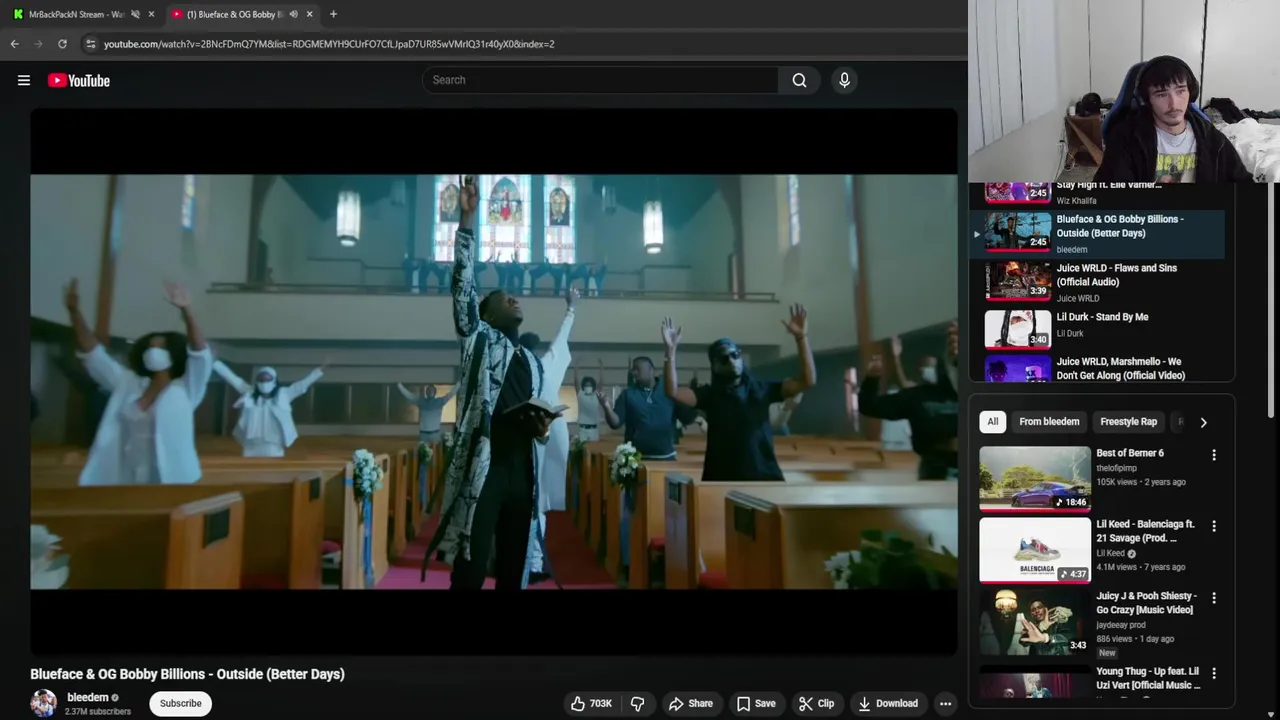Click the page vertical scrollbar
Viewport: 1280px width, 720px height.
point(1273,300)
